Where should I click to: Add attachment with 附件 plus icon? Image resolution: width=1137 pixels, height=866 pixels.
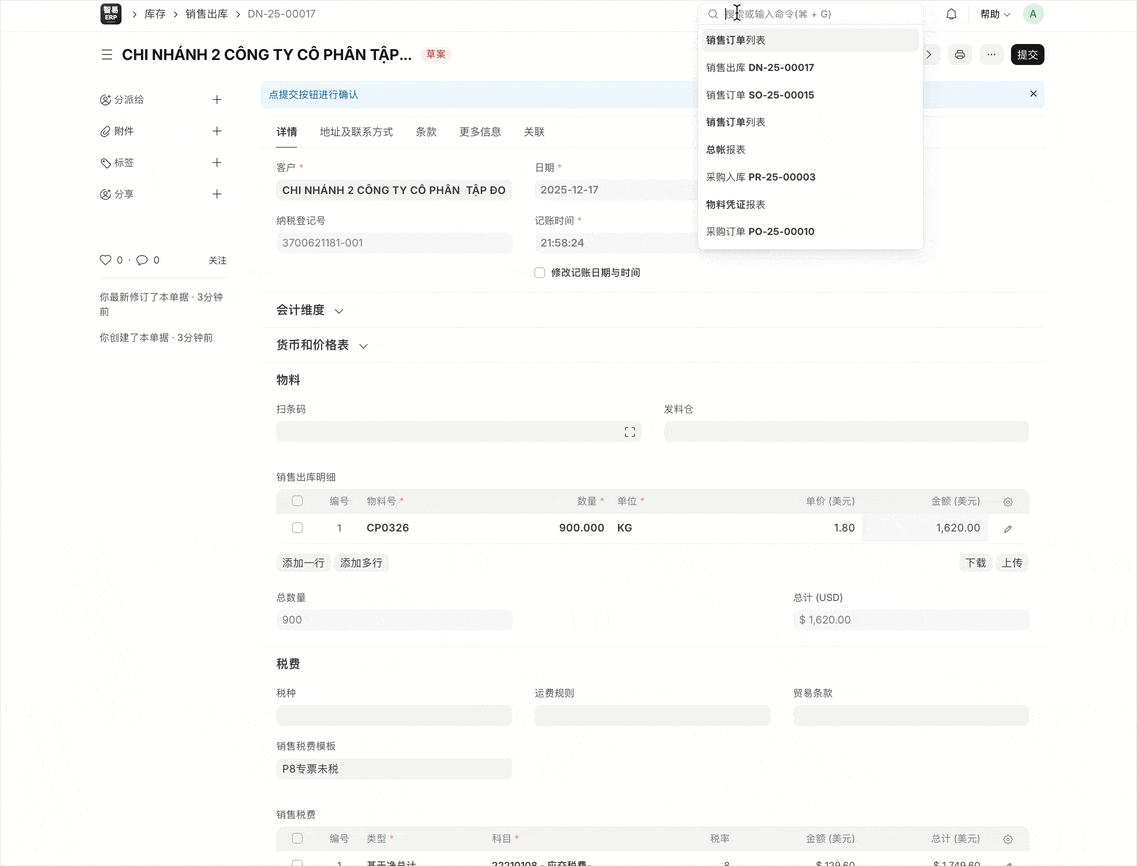pyautogui.click(x=217, y=131)
